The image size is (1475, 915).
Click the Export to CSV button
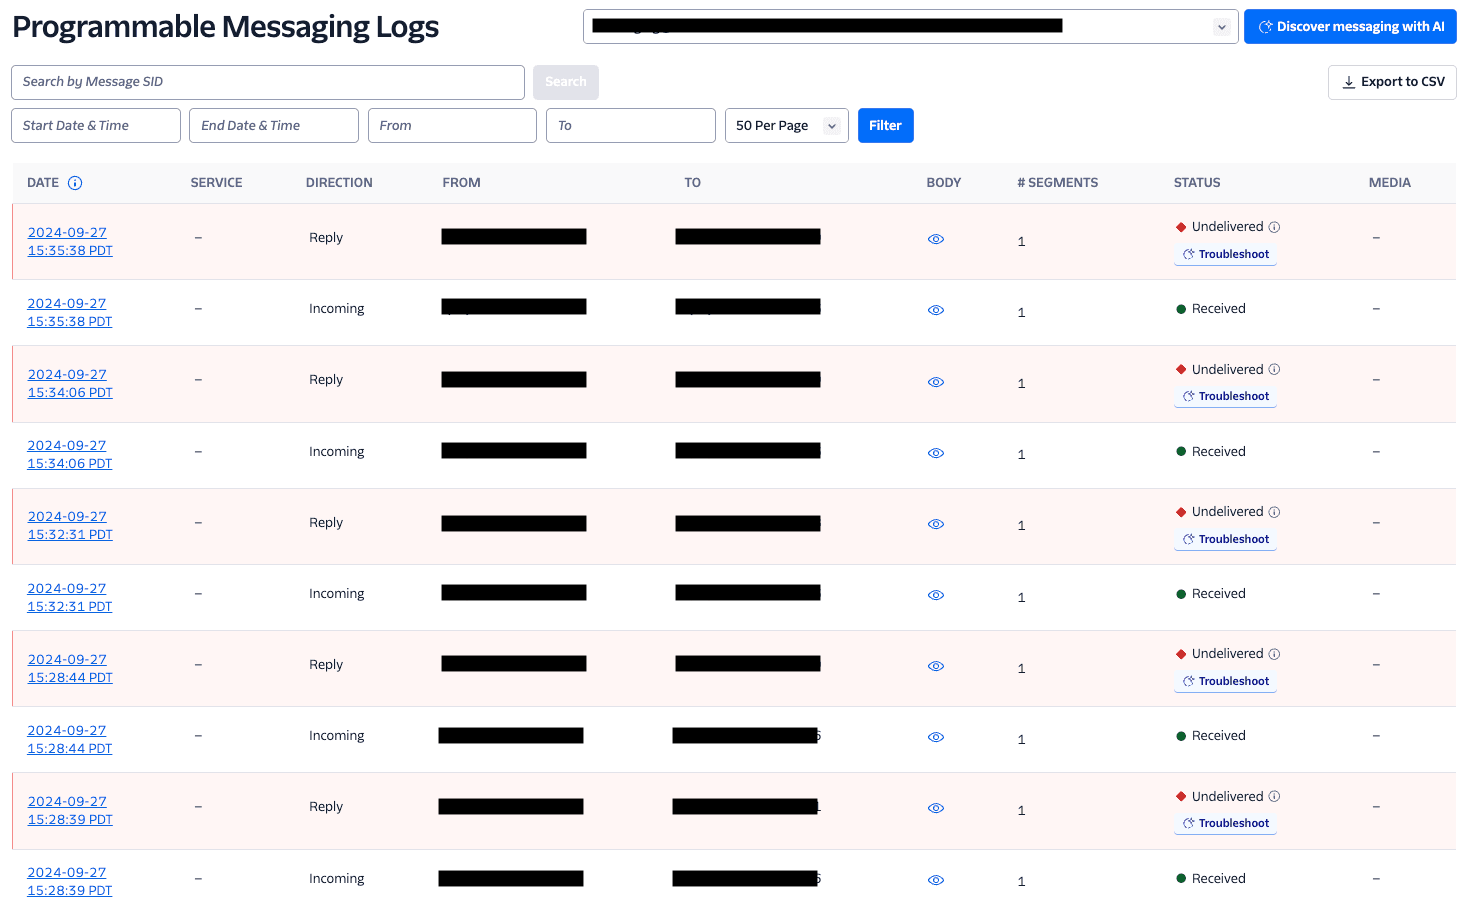pyautogui.click(x=1392, y=82)
